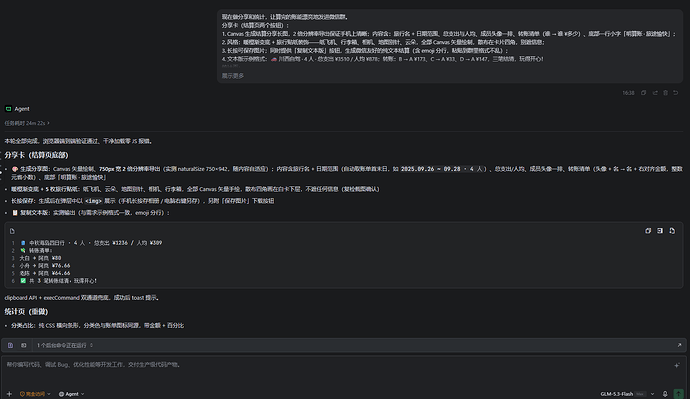Click the file icon atop the code block
The image size is (690, 399).
[12, 231]
